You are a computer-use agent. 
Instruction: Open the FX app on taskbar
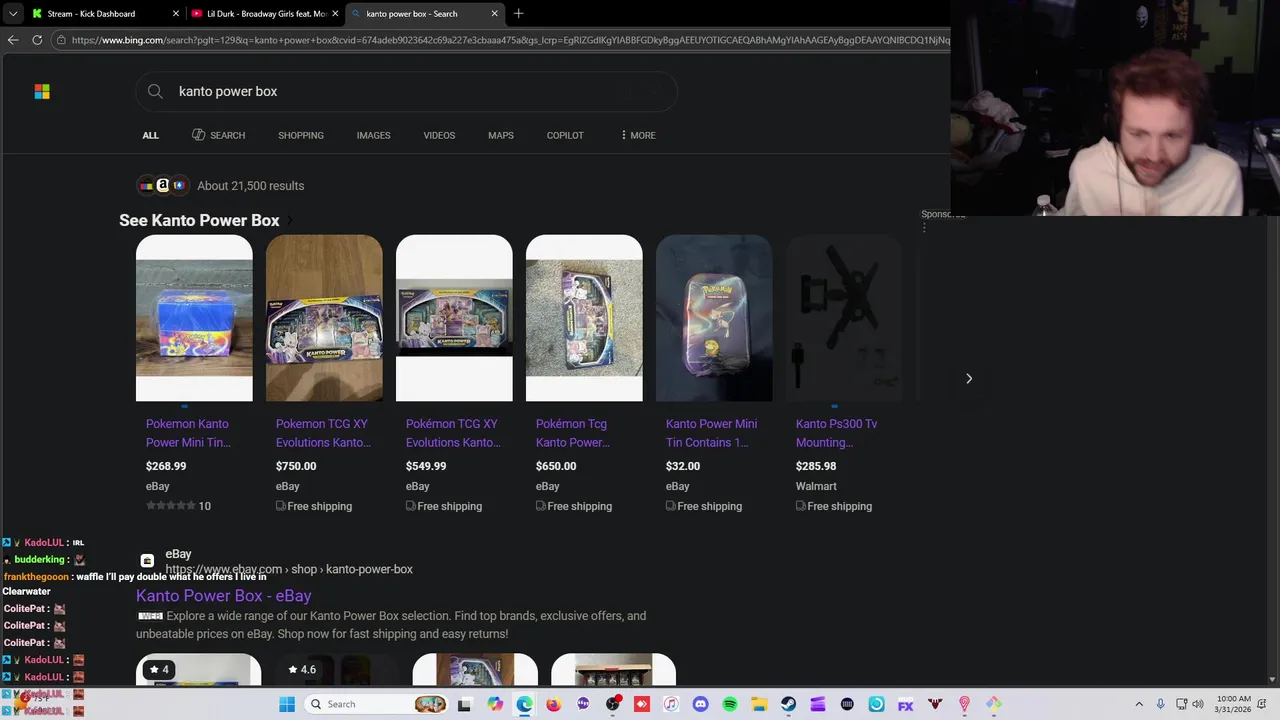coord(905,704)
